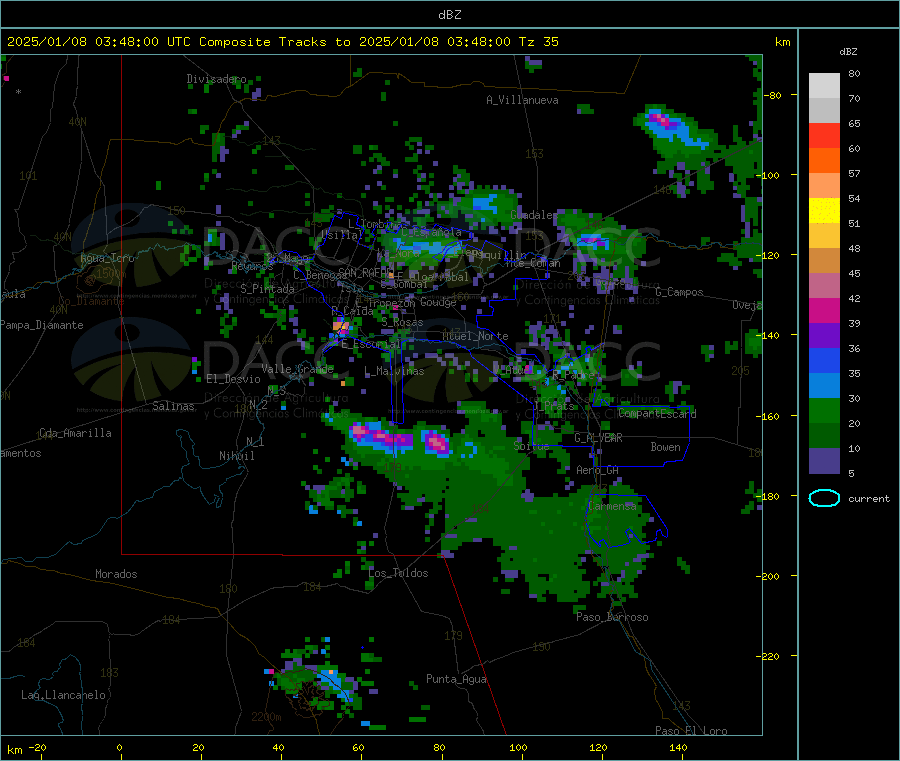Click the '0' km tick on bottom axis
900x761 pixels.
tap(120, 748)
